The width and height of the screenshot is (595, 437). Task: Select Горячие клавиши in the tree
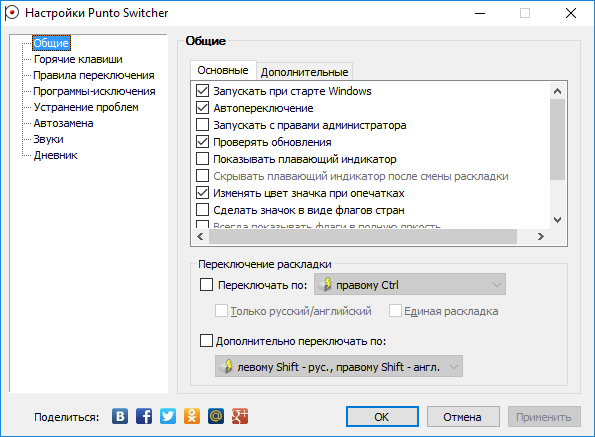coord(78,59)
